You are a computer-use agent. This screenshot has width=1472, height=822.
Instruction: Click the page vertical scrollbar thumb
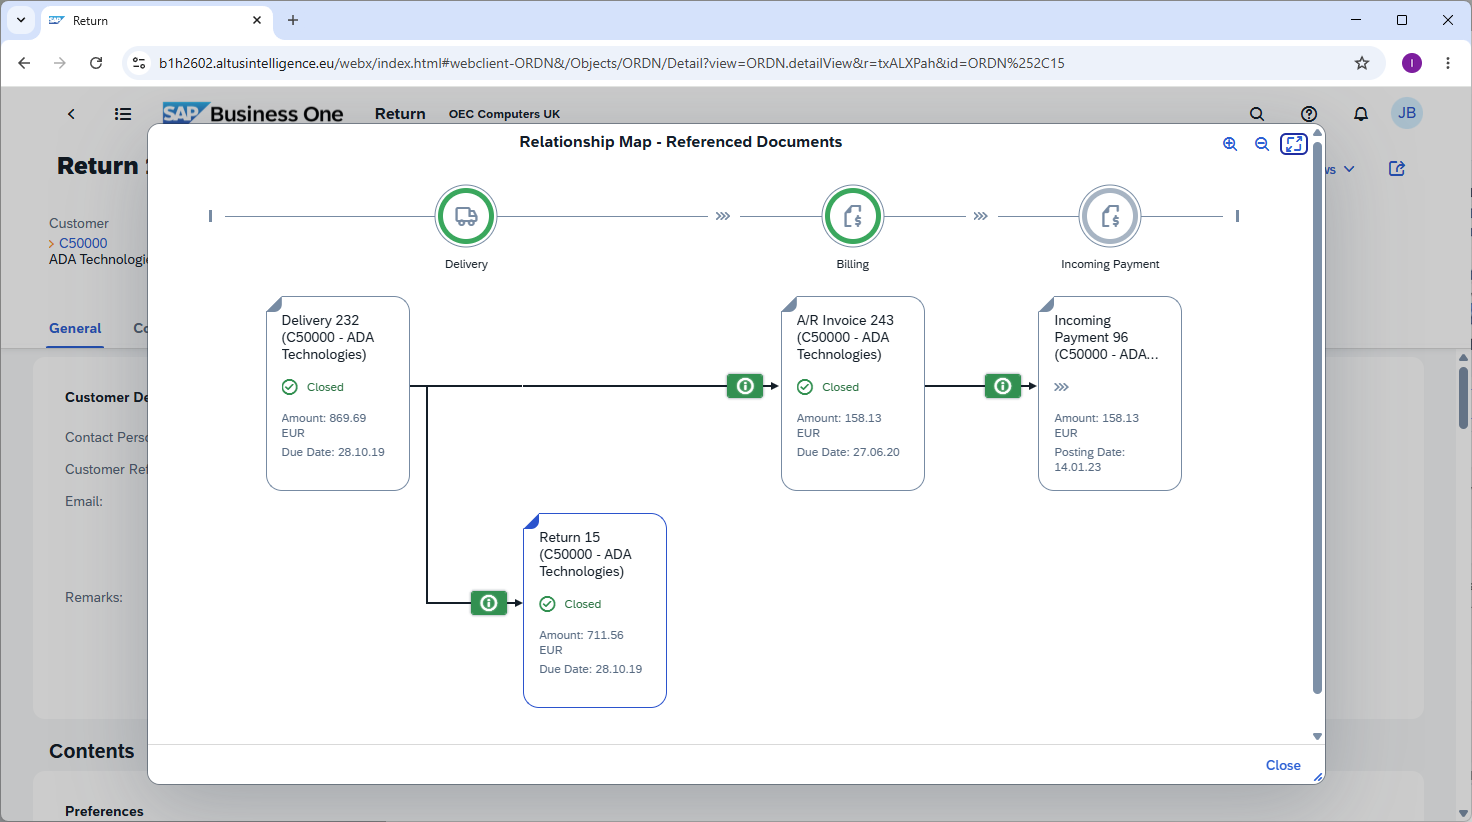(x=1463, y=397)
